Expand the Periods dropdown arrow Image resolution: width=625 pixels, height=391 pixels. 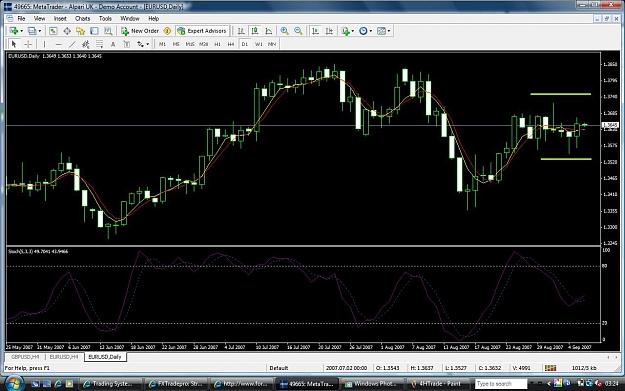[371, 31]
